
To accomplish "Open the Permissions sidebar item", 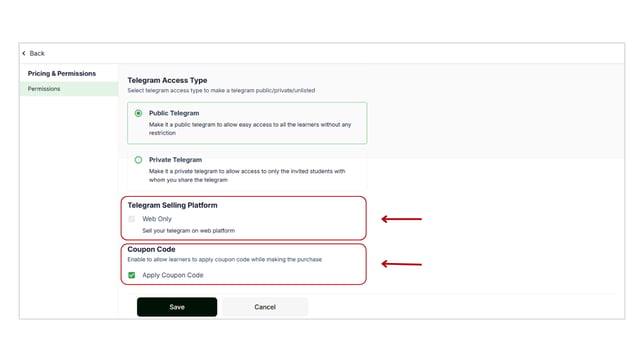I will (69, 89).
